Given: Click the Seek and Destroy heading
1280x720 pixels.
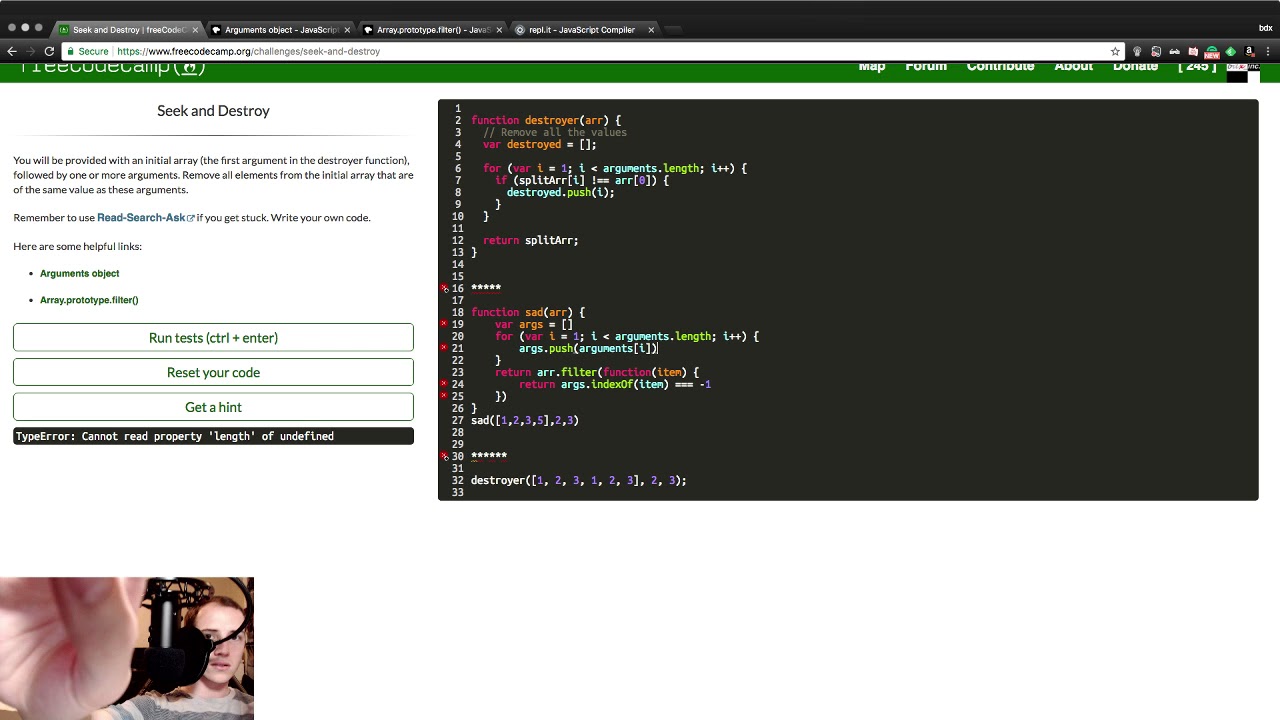Looking at the screenshot, I should 213,111.
